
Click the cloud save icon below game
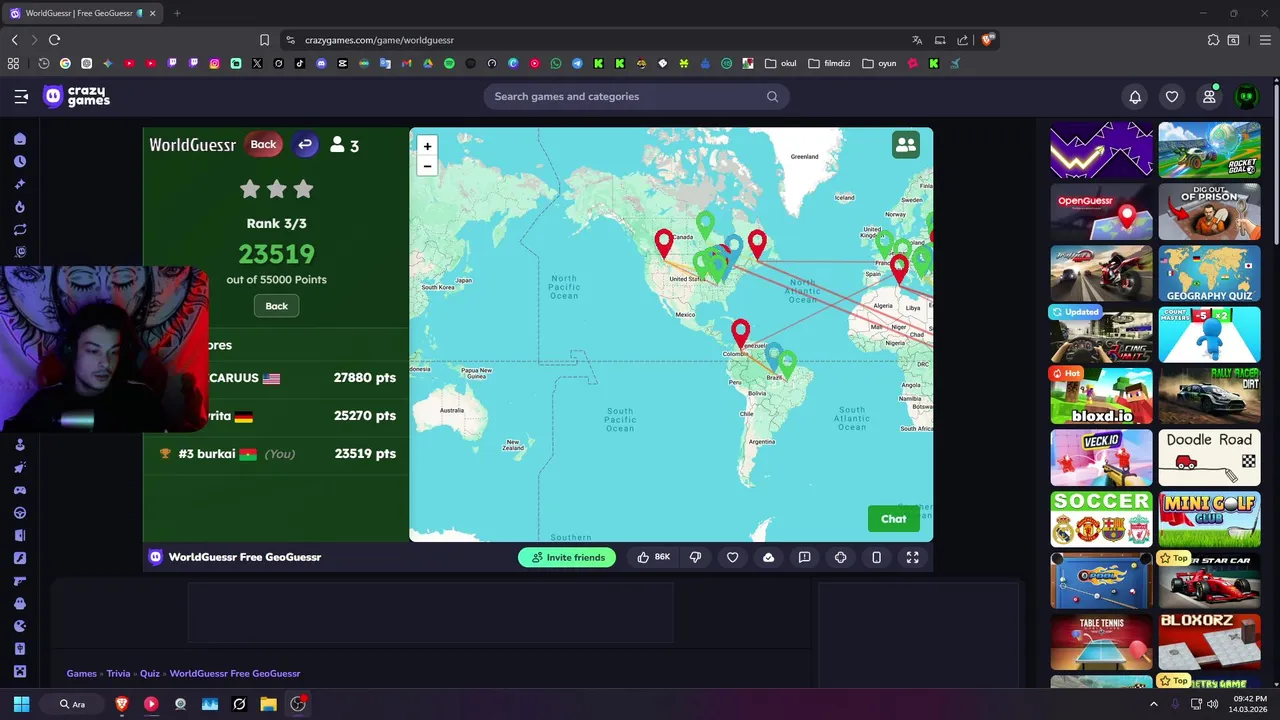pyautogui.click(x=768, y=557)
